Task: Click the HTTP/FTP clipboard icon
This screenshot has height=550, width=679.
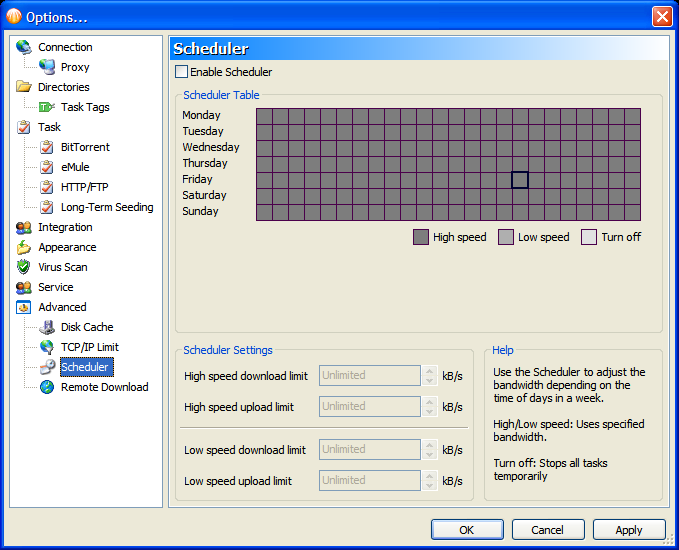Action: [x=47, y=187]
